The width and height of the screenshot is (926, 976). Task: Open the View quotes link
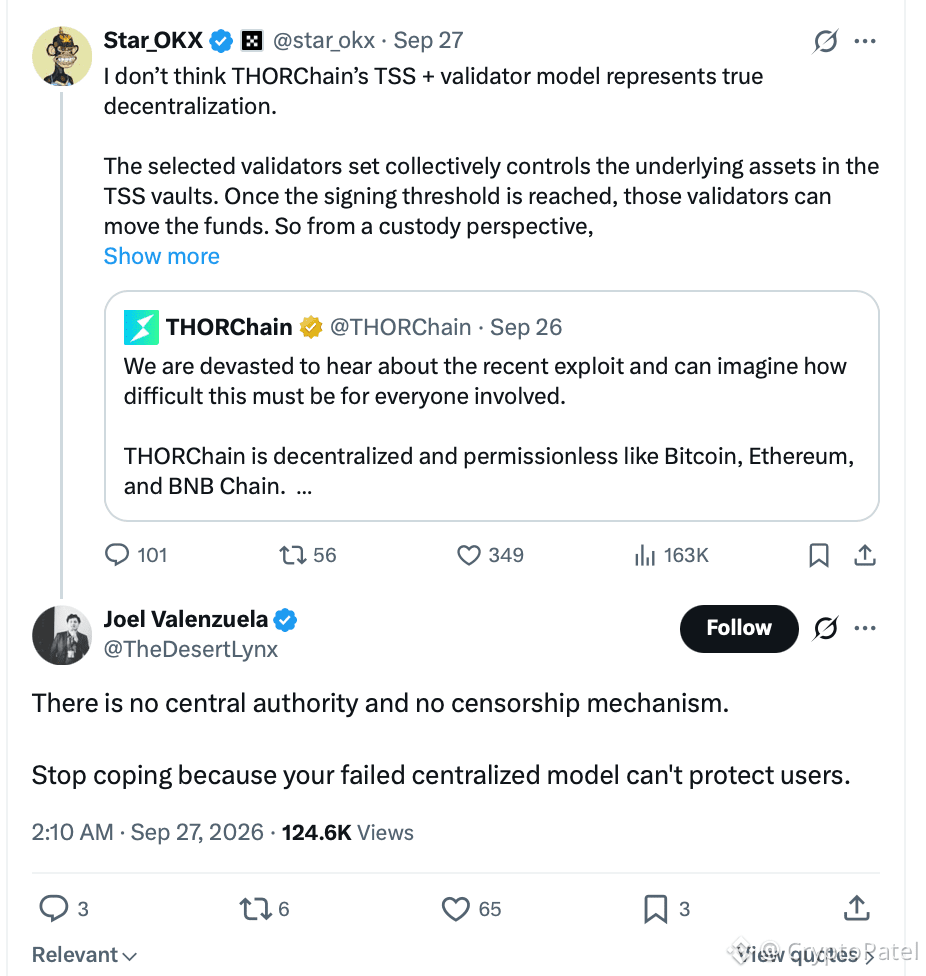(x=804, y=953)
